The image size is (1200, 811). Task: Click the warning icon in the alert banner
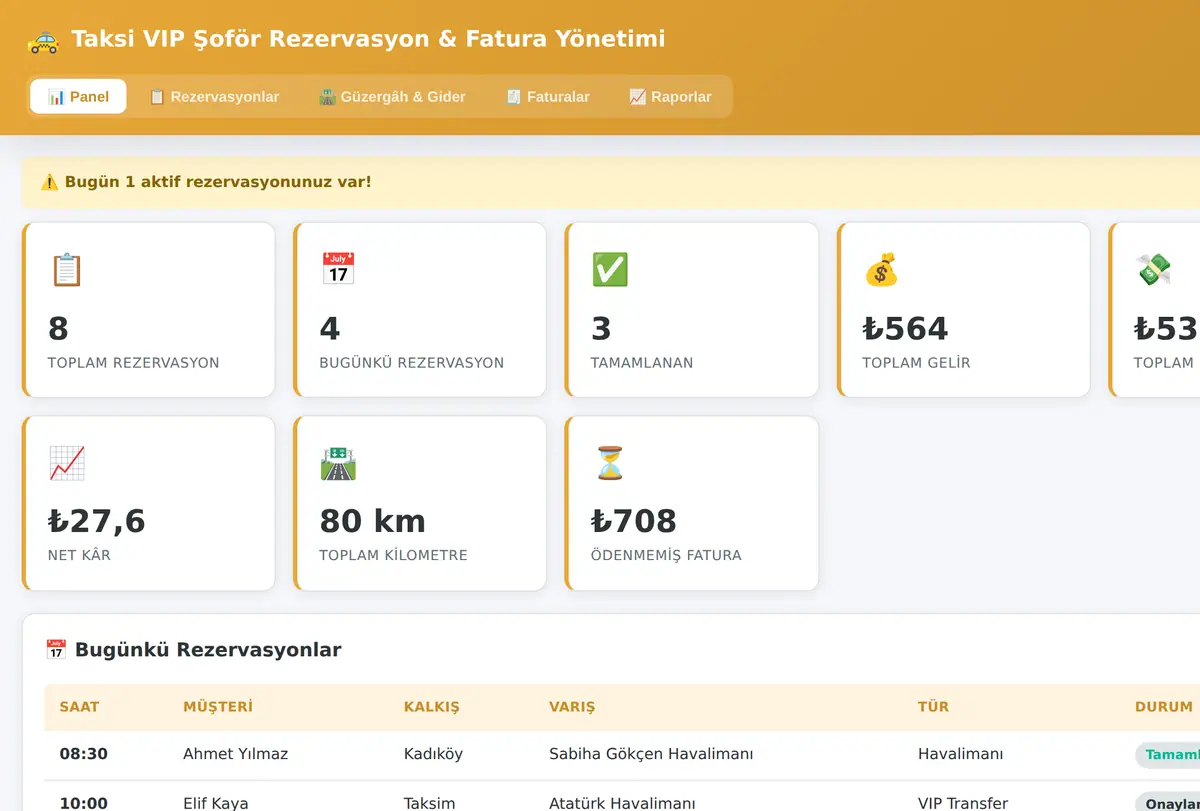click(x=49, y=182)
